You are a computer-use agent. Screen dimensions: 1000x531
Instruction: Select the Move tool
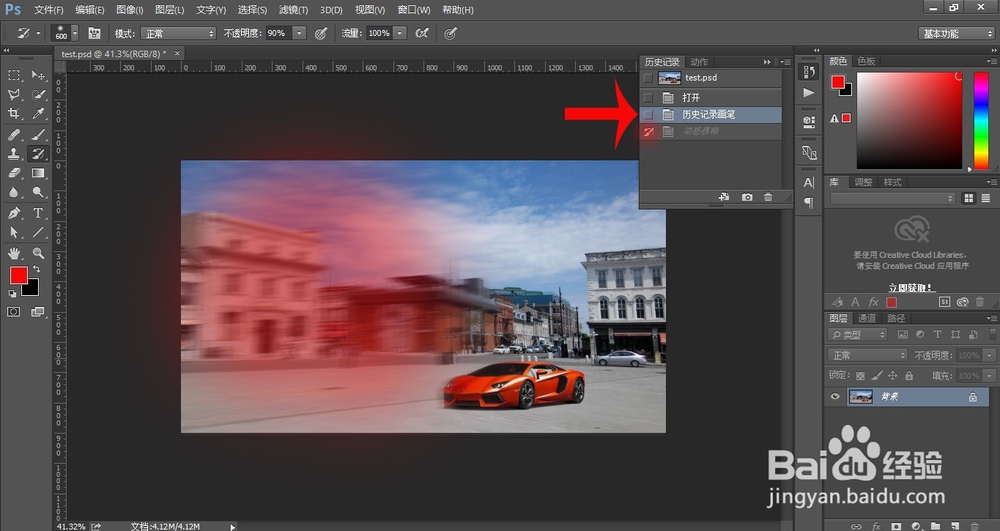pos(38,75)
